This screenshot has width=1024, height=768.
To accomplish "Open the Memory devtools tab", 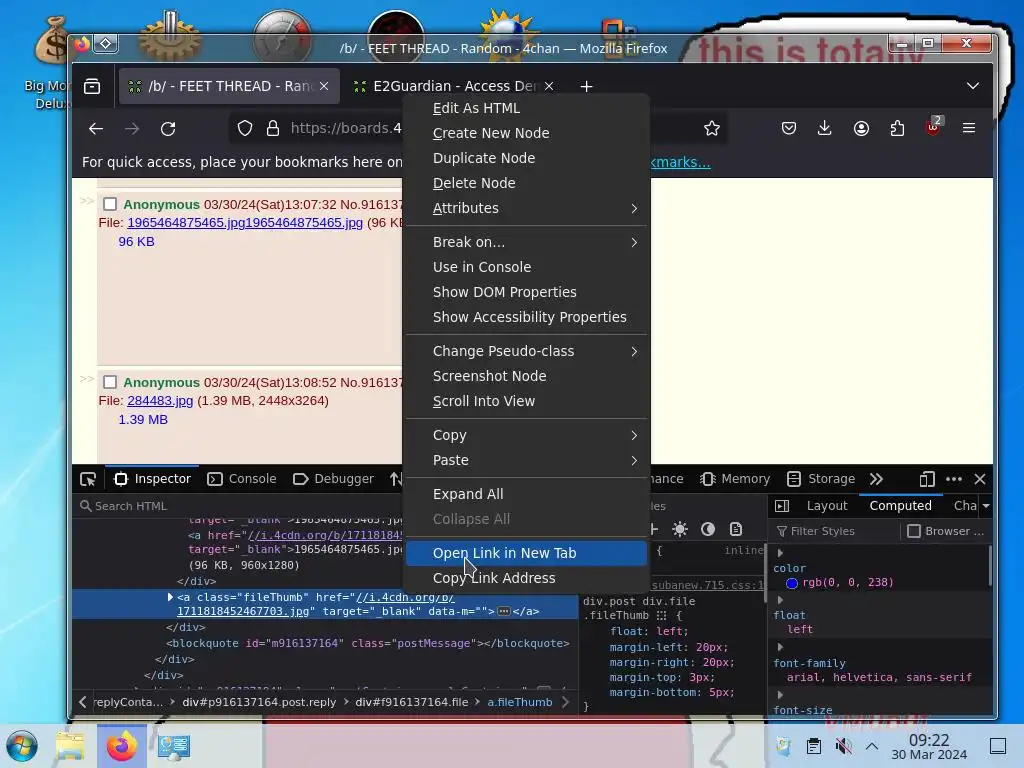I will click(x=735, y=479).
